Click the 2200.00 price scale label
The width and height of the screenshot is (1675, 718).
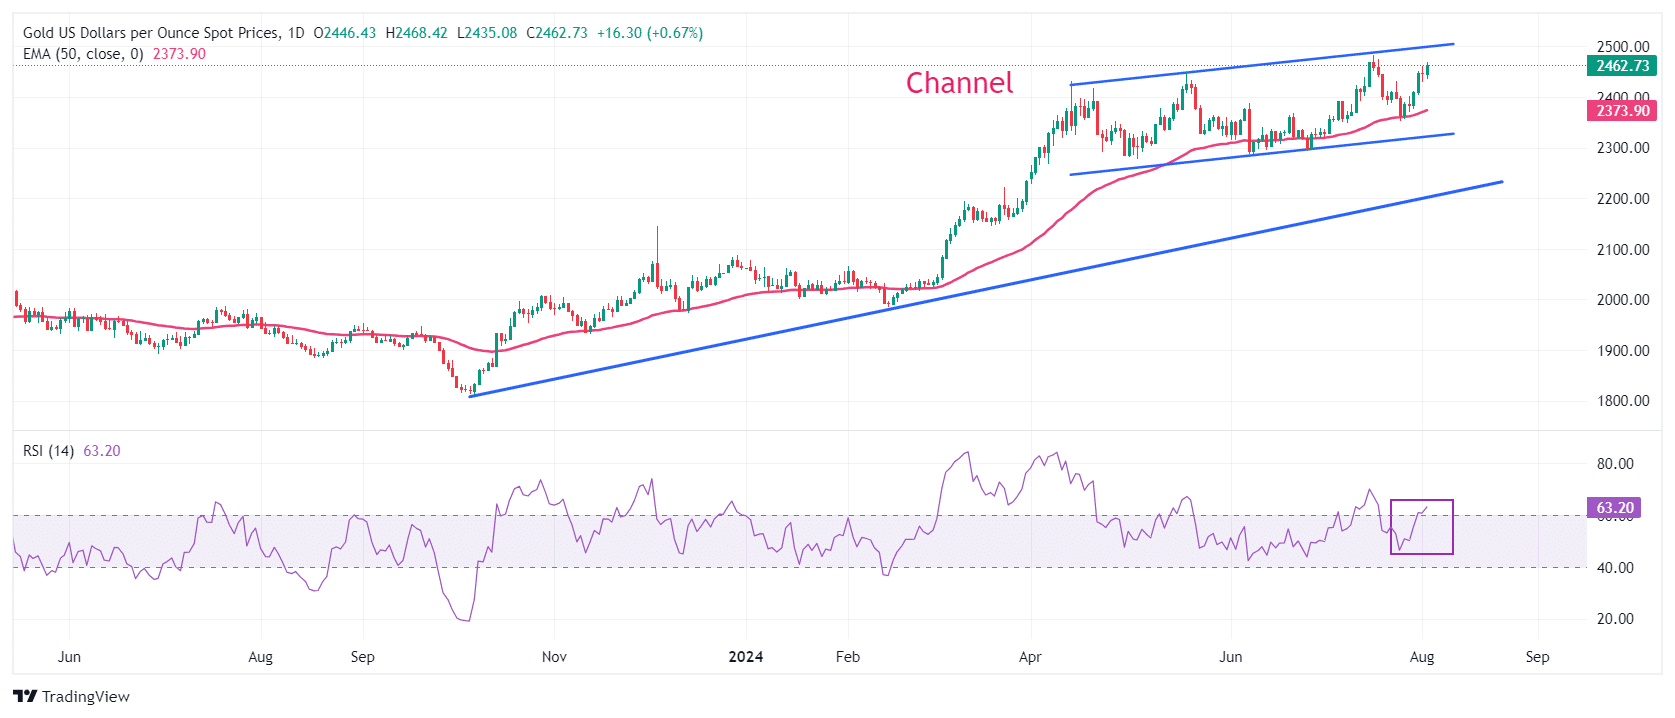[x=1623, y=199]
